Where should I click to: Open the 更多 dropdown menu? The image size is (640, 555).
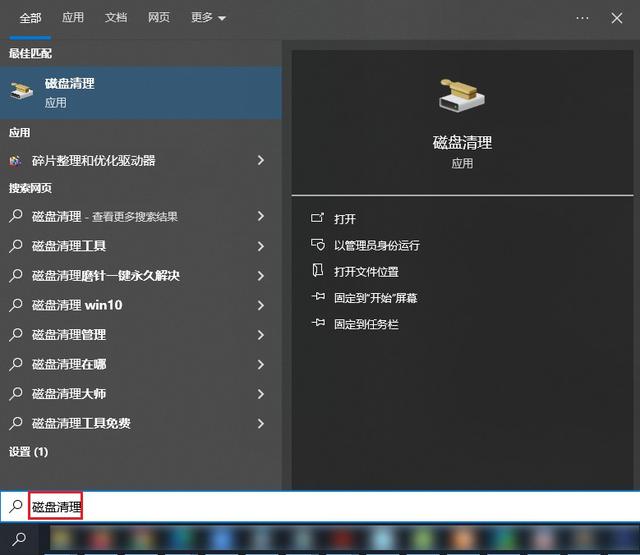tap(208, 18)
